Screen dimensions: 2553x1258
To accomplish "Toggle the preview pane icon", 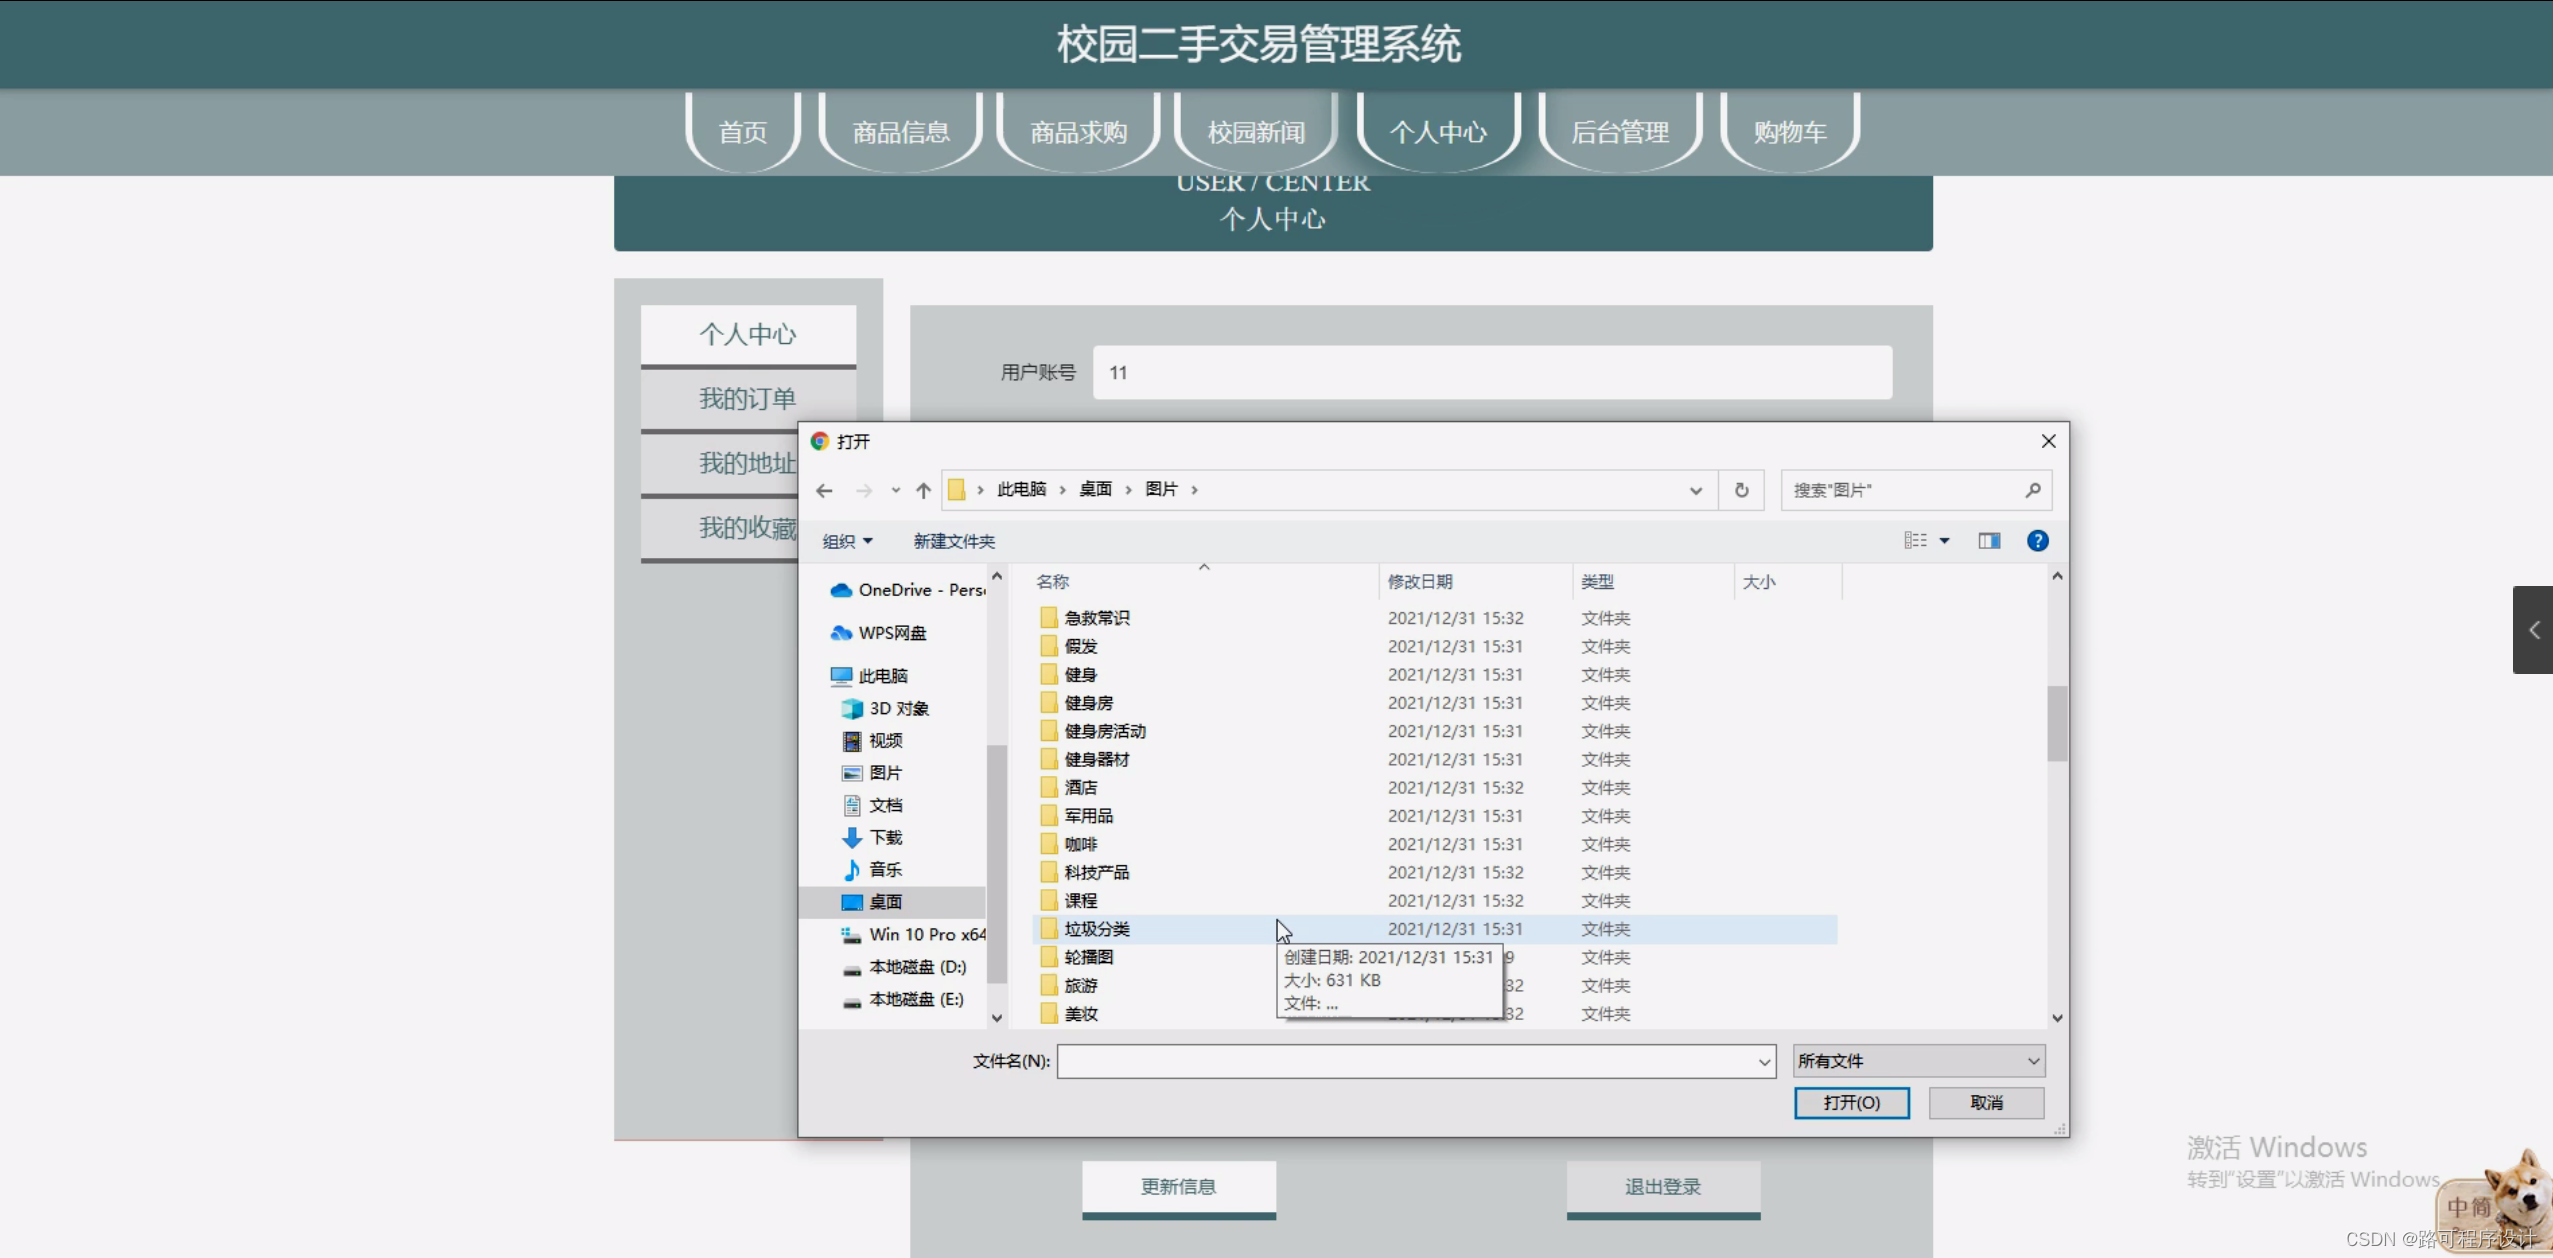I will tap(1988, 540).
